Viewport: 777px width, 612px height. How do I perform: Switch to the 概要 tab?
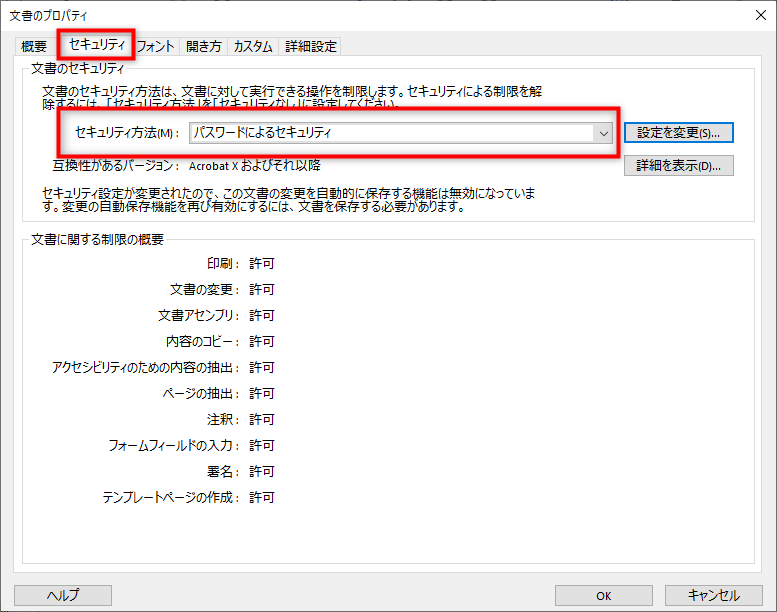point(34,46)
